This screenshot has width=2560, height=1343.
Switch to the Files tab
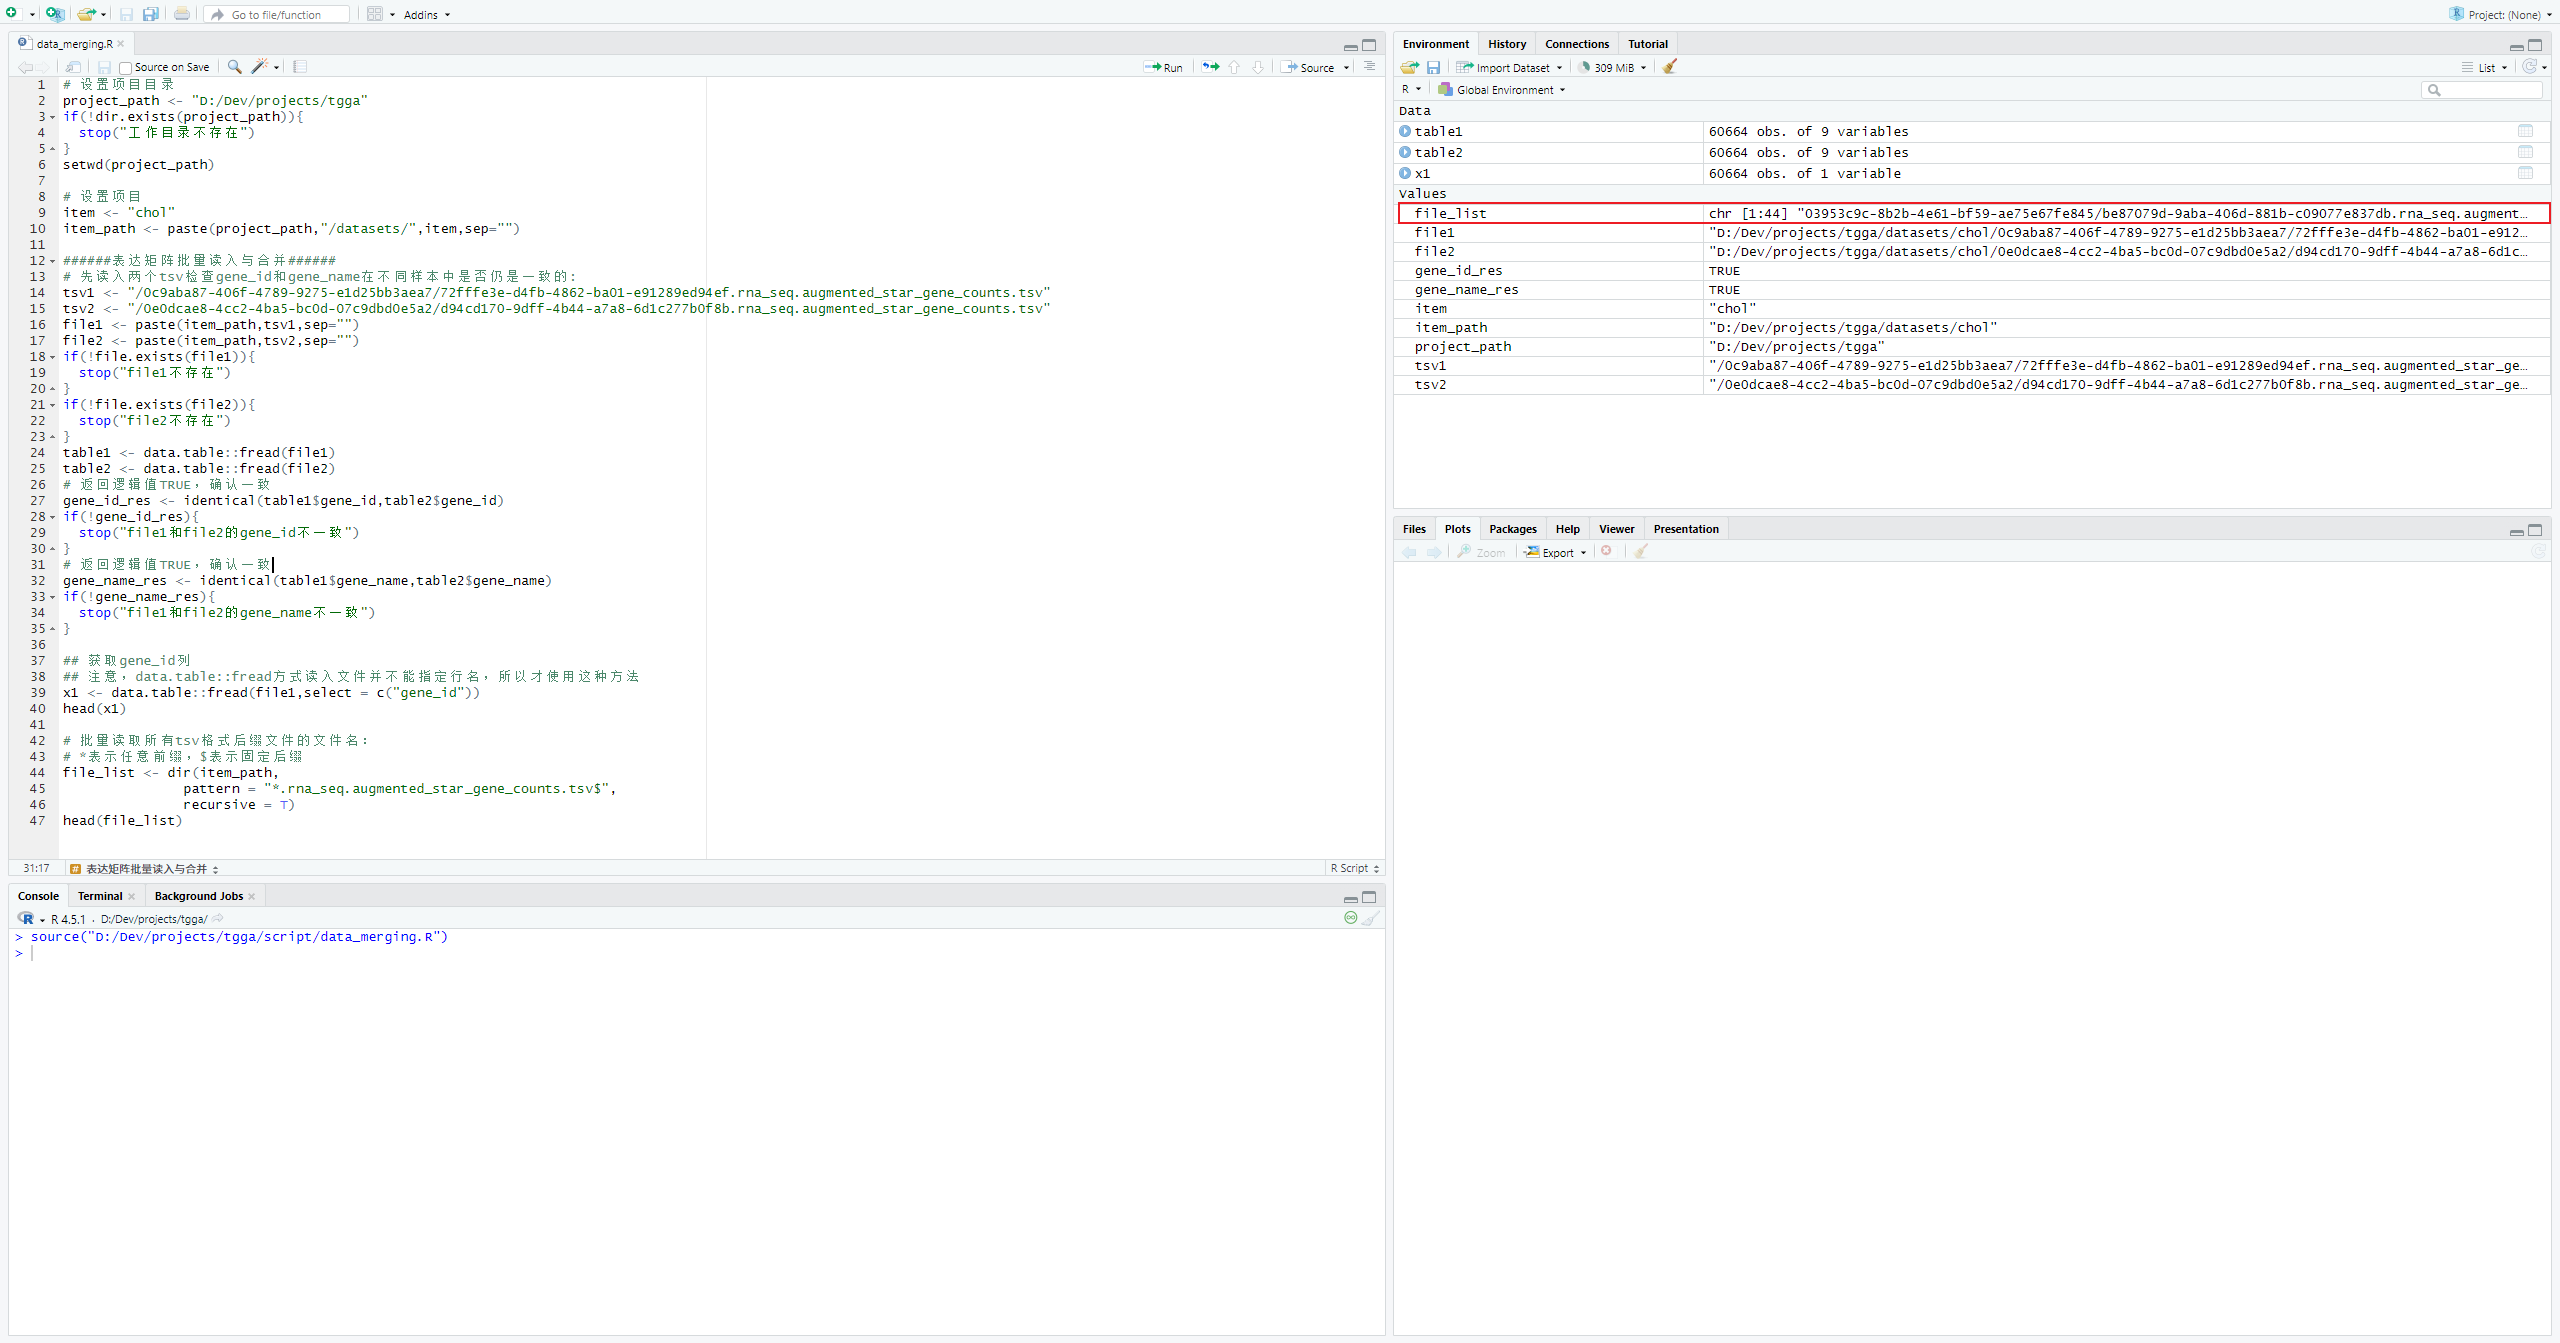tap(1414, 529)
